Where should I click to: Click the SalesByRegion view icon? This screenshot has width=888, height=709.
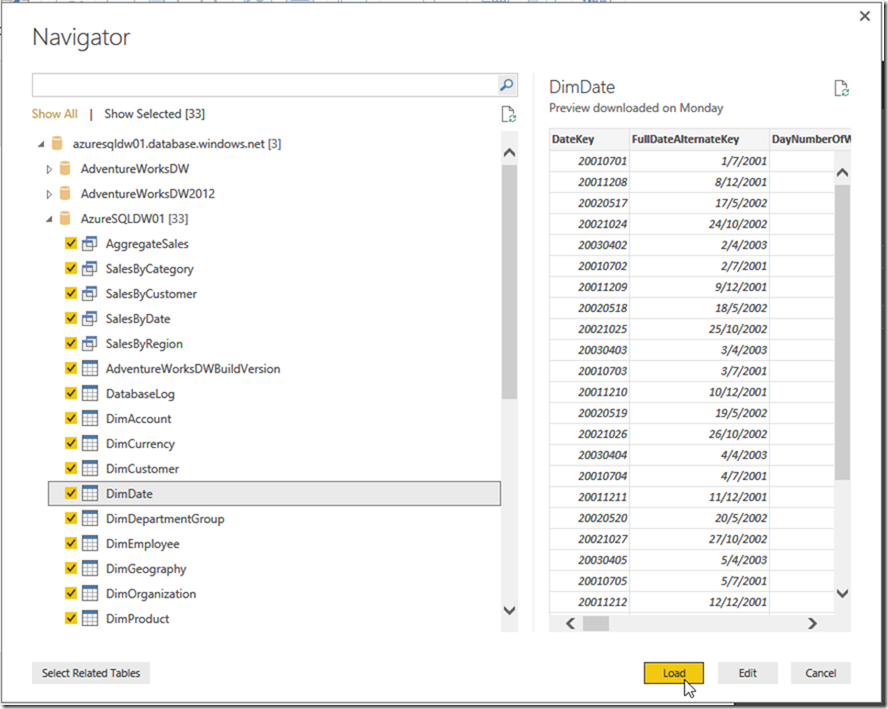pos(89,343)
